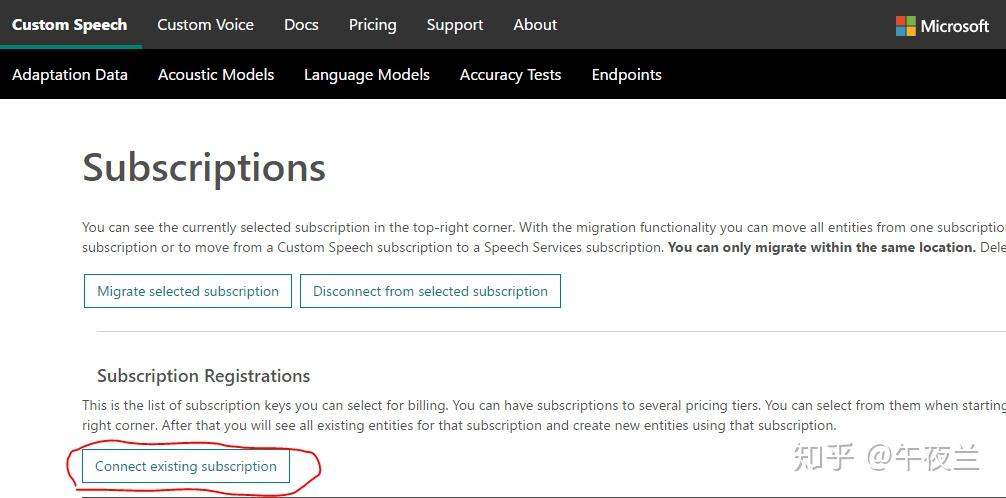Click the bold 'only migrate within same location' text
Screen dimensions: 1006x498
(x=821, y=247)
